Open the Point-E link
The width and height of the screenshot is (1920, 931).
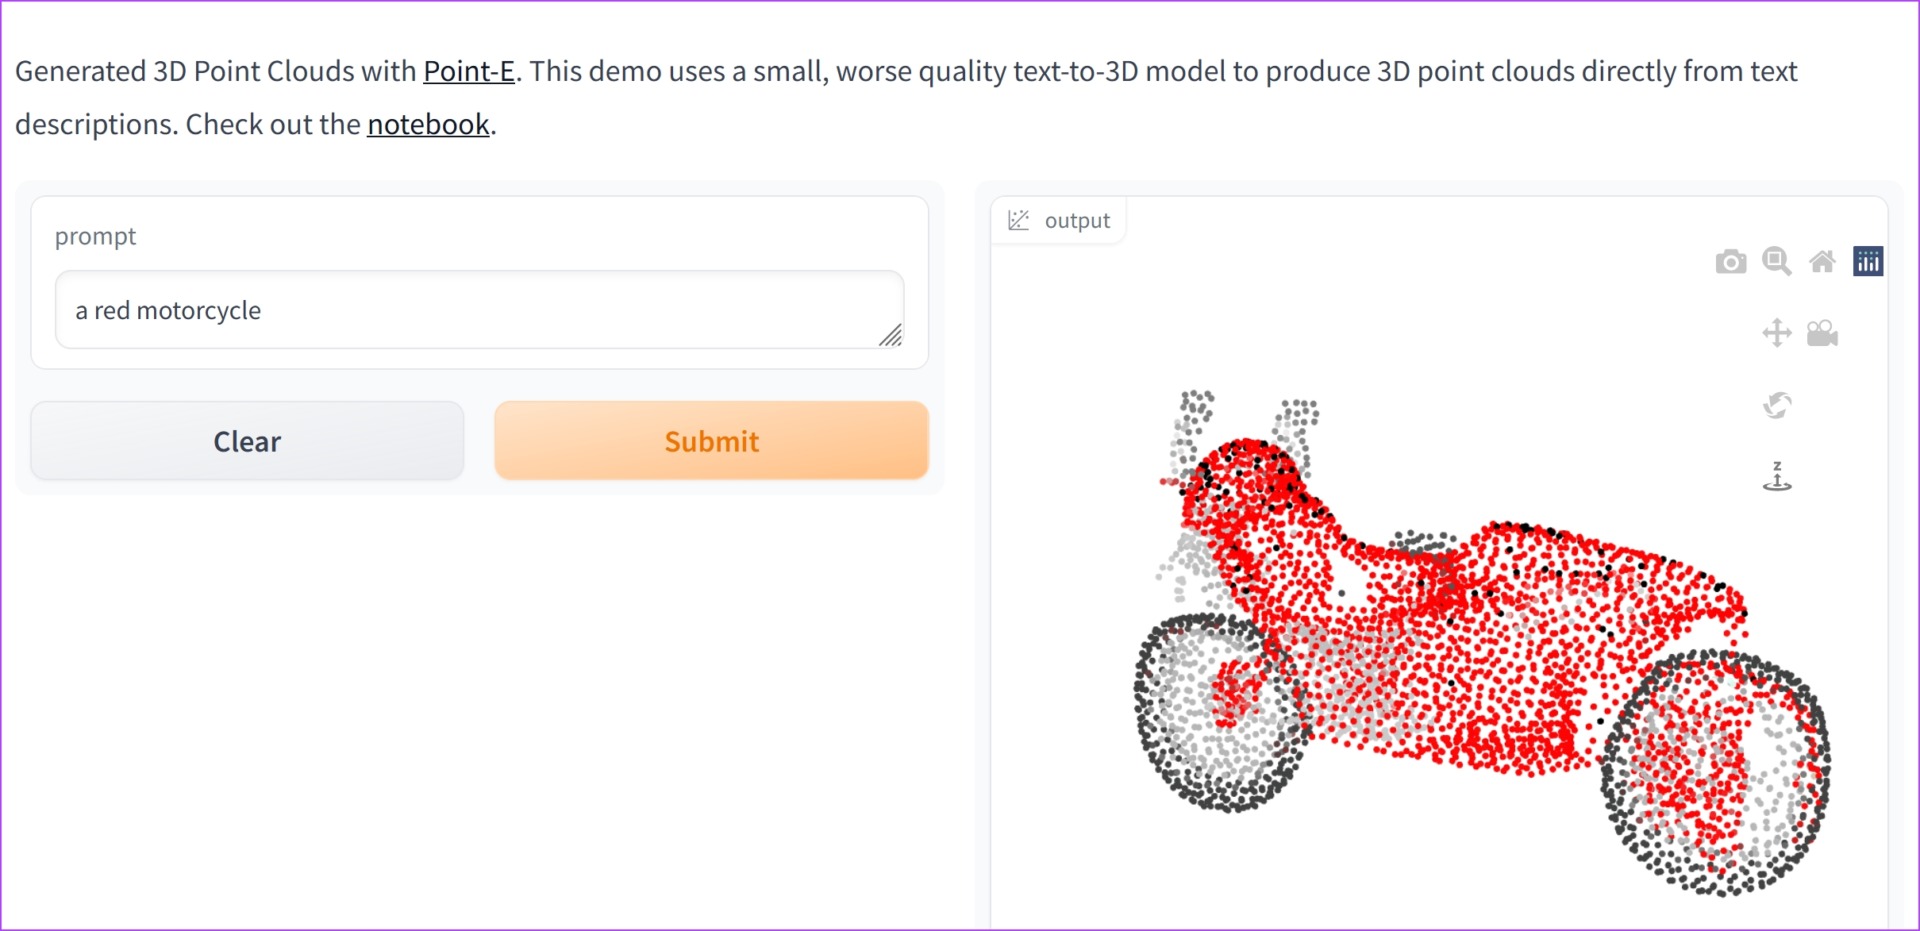point(469,71)
